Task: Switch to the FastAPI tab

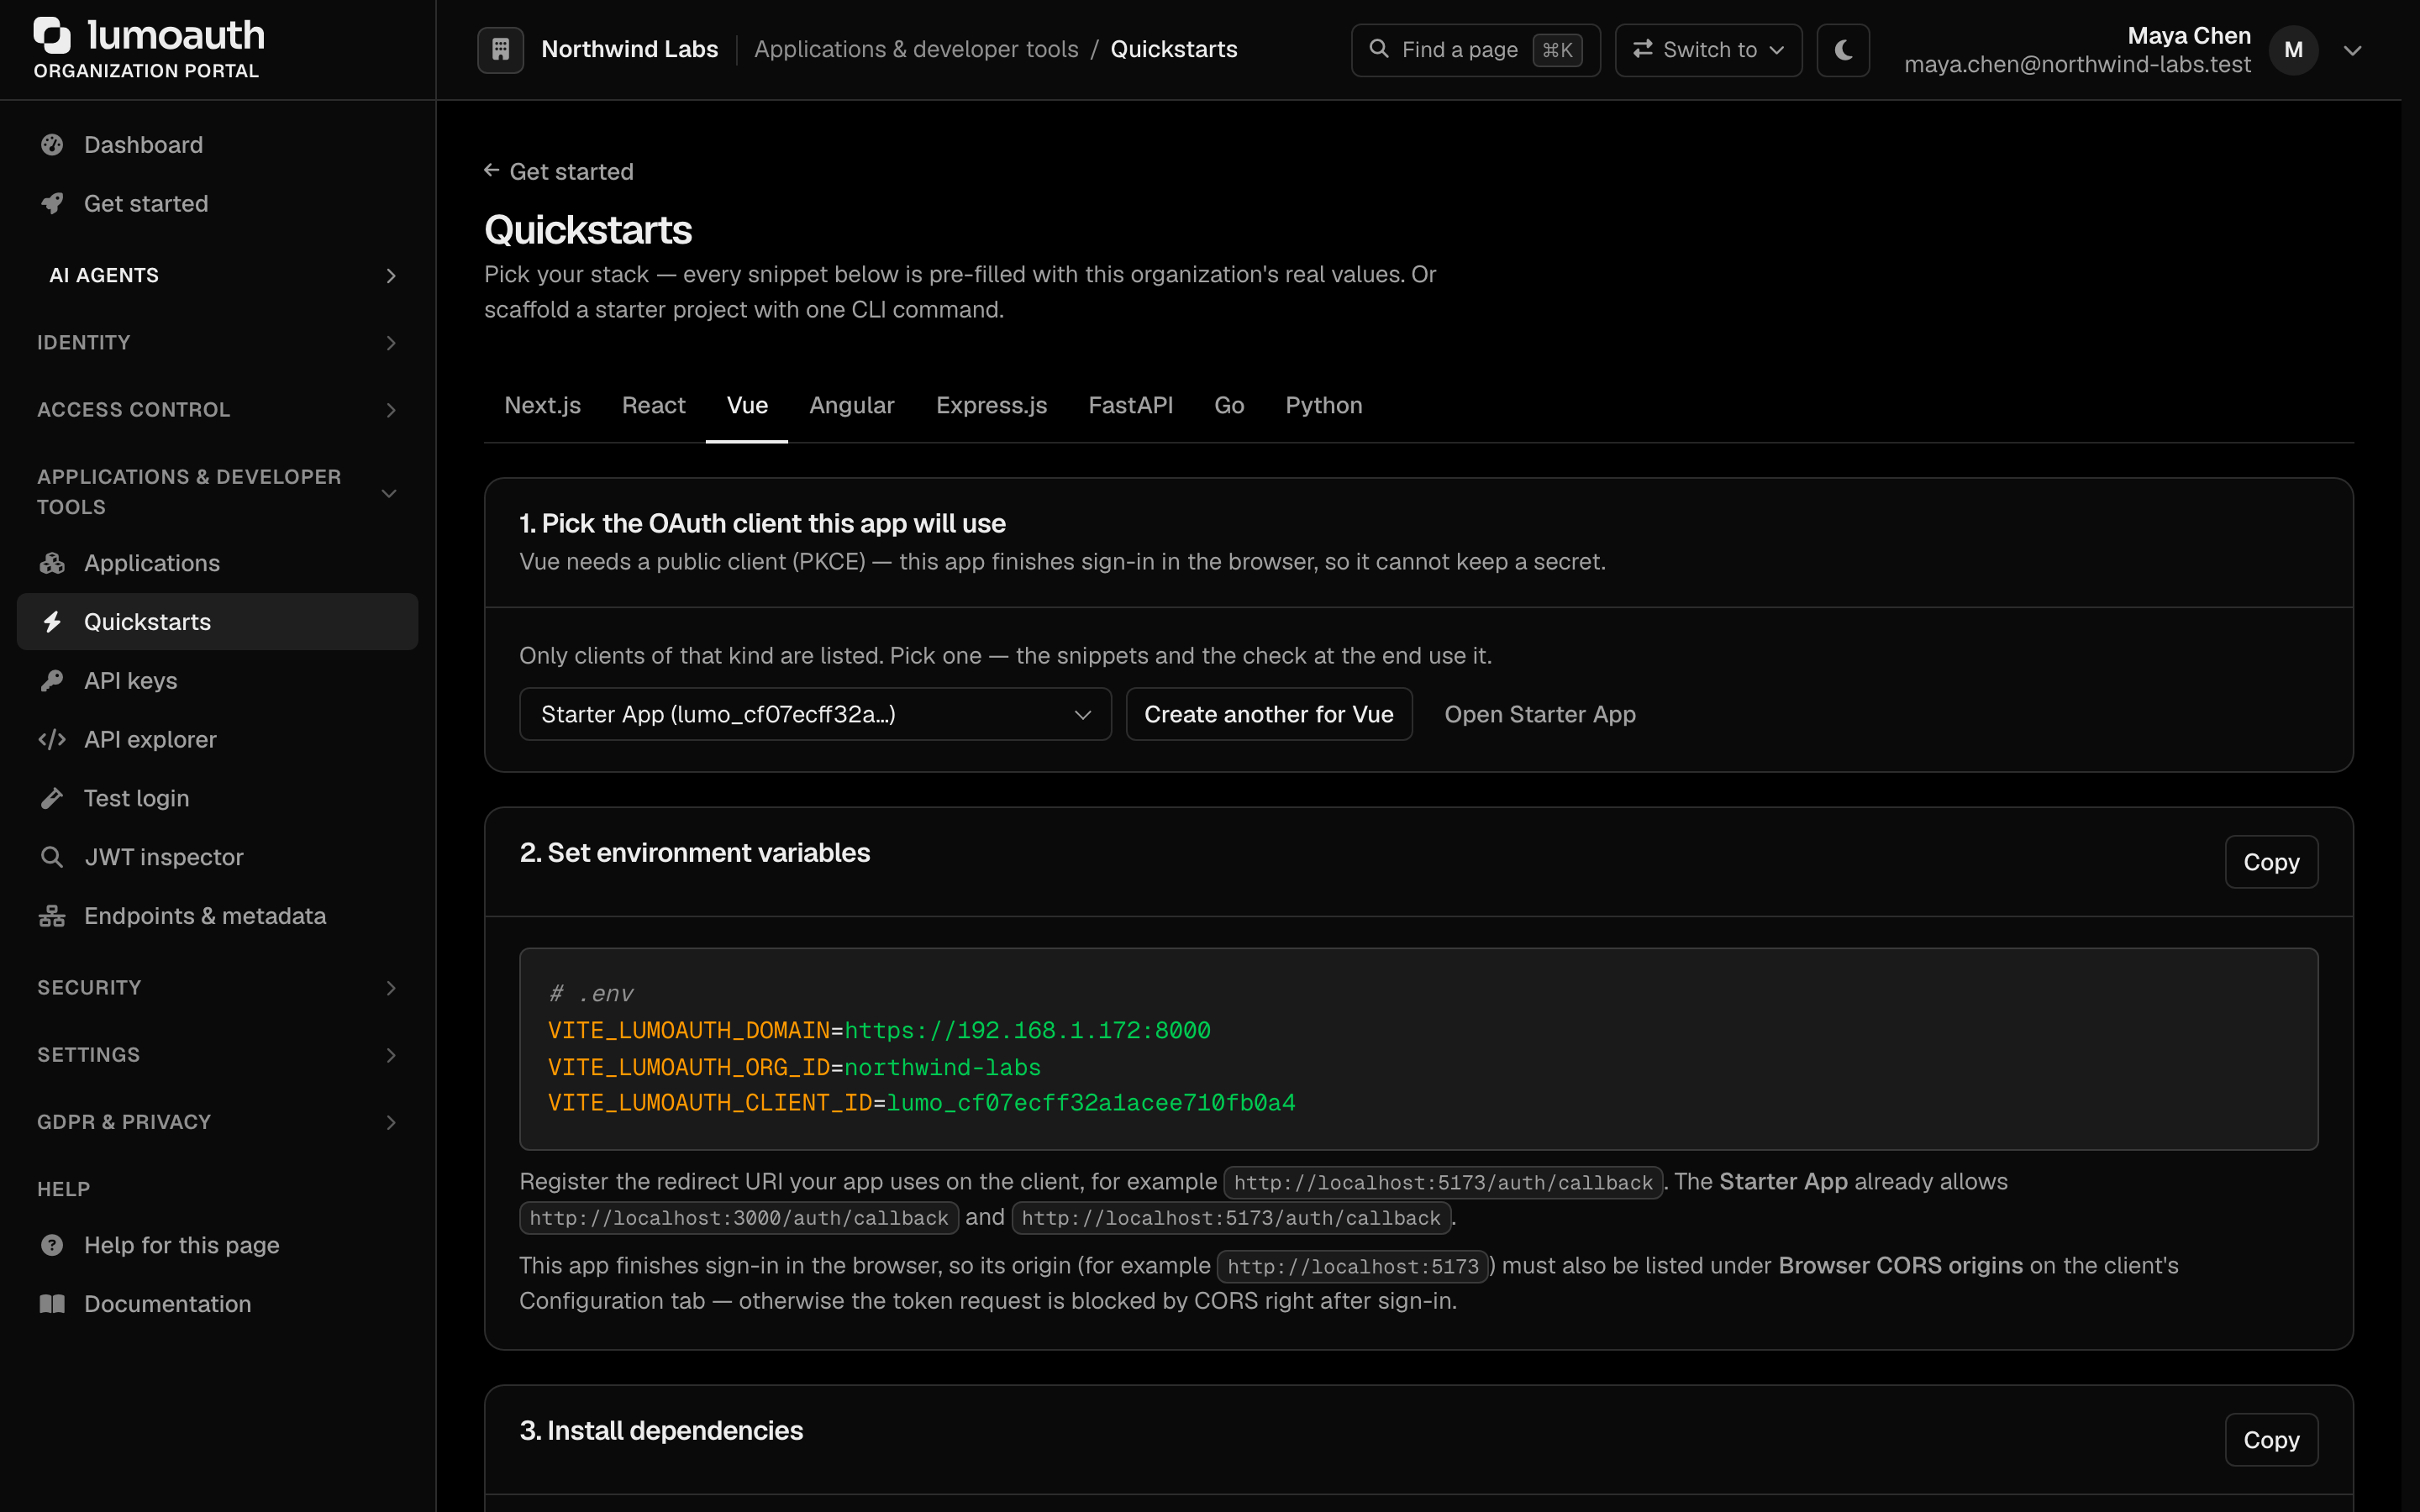Action: (1130, 406)
